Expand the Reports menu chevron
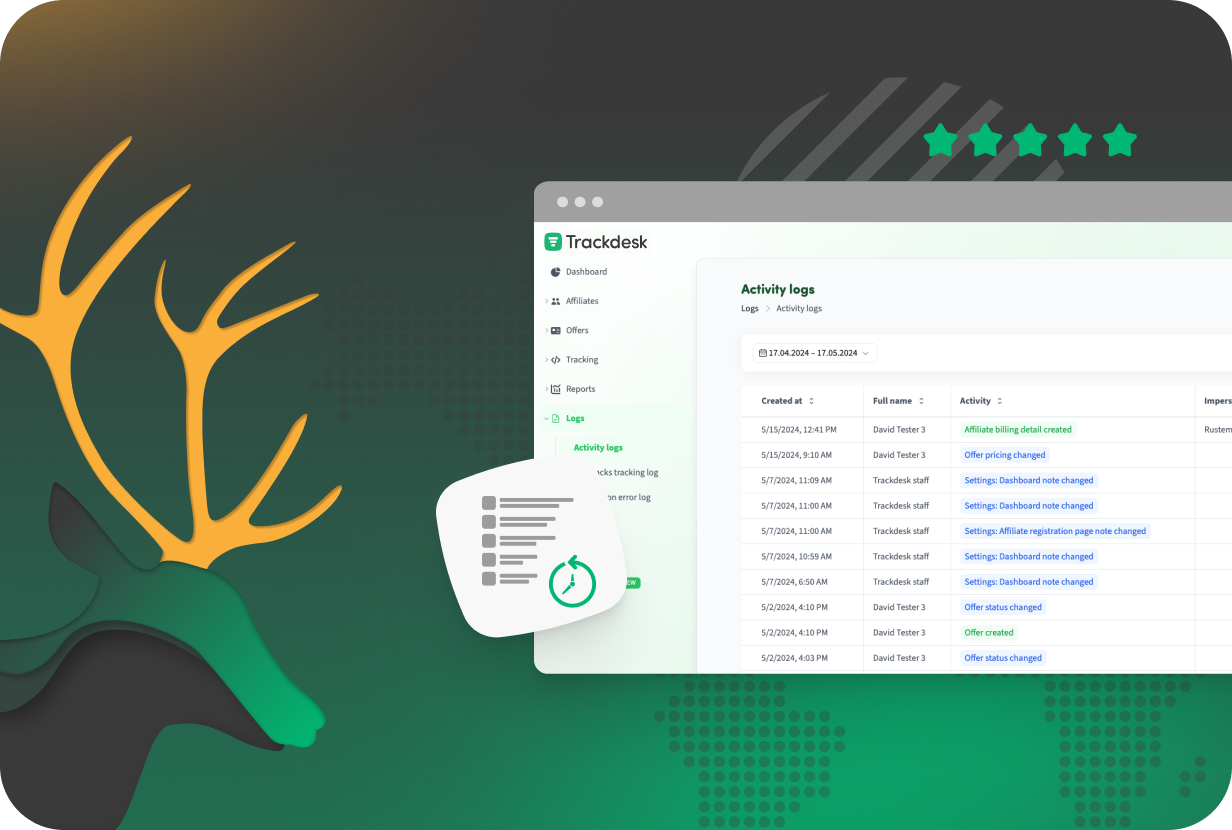Image resolution: width=1232 pixels, height=830 pixels. pos(546,389)
